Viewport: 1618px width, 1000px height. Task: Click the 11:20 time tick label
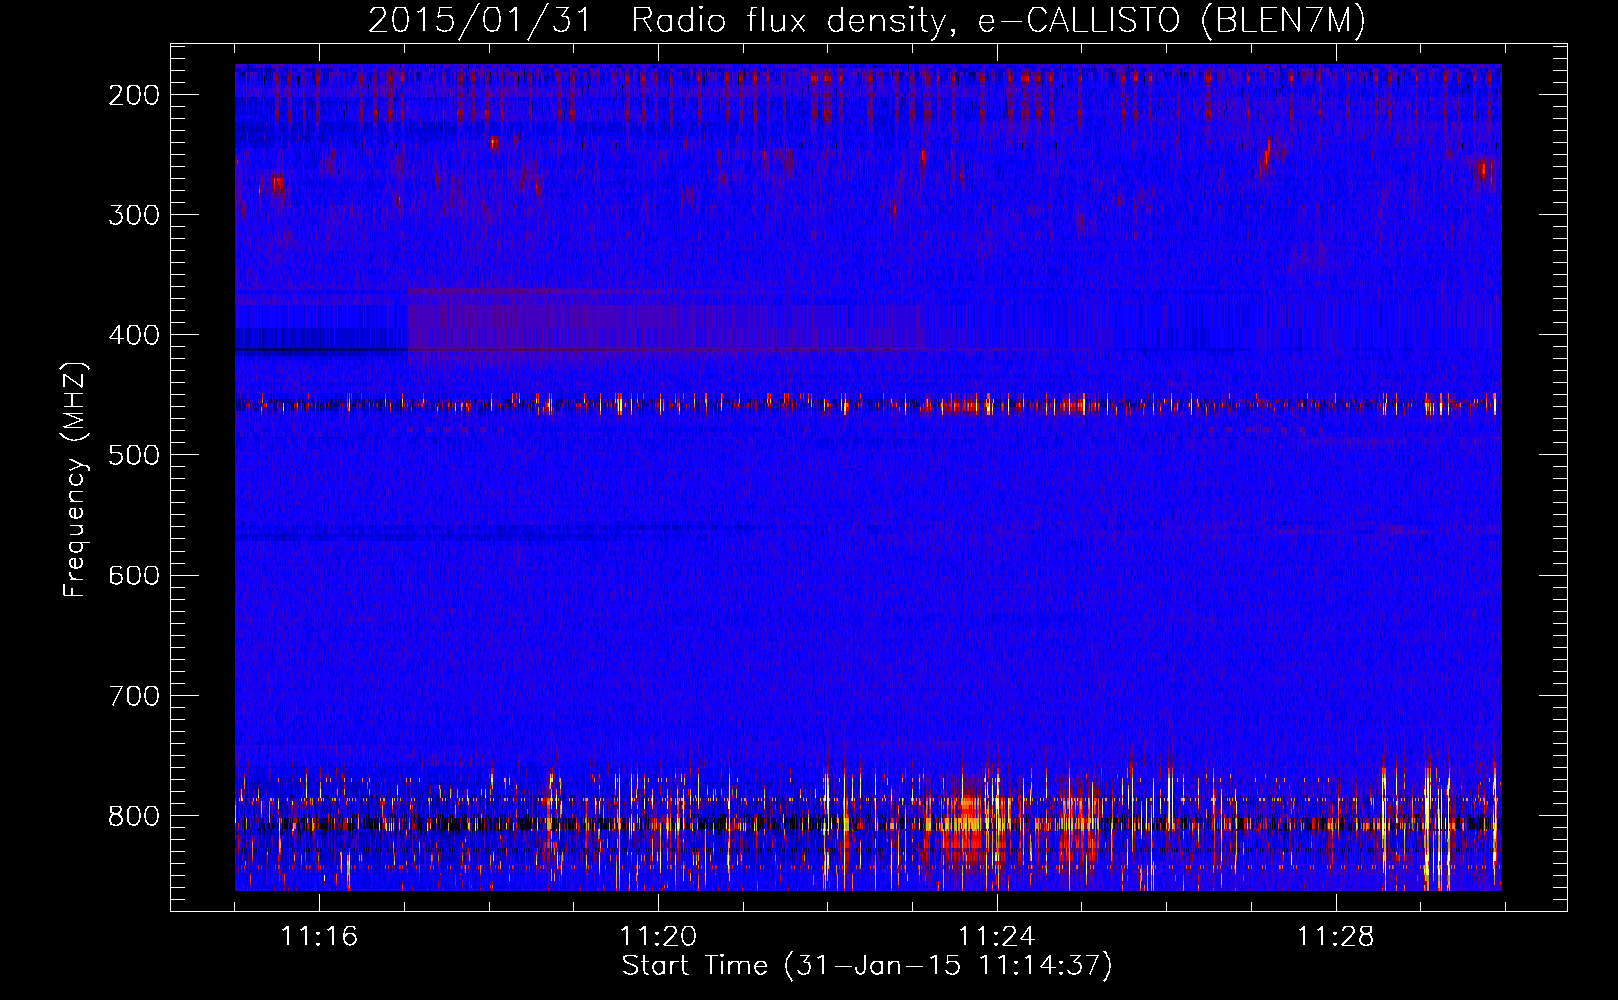(x=658, y=936)
